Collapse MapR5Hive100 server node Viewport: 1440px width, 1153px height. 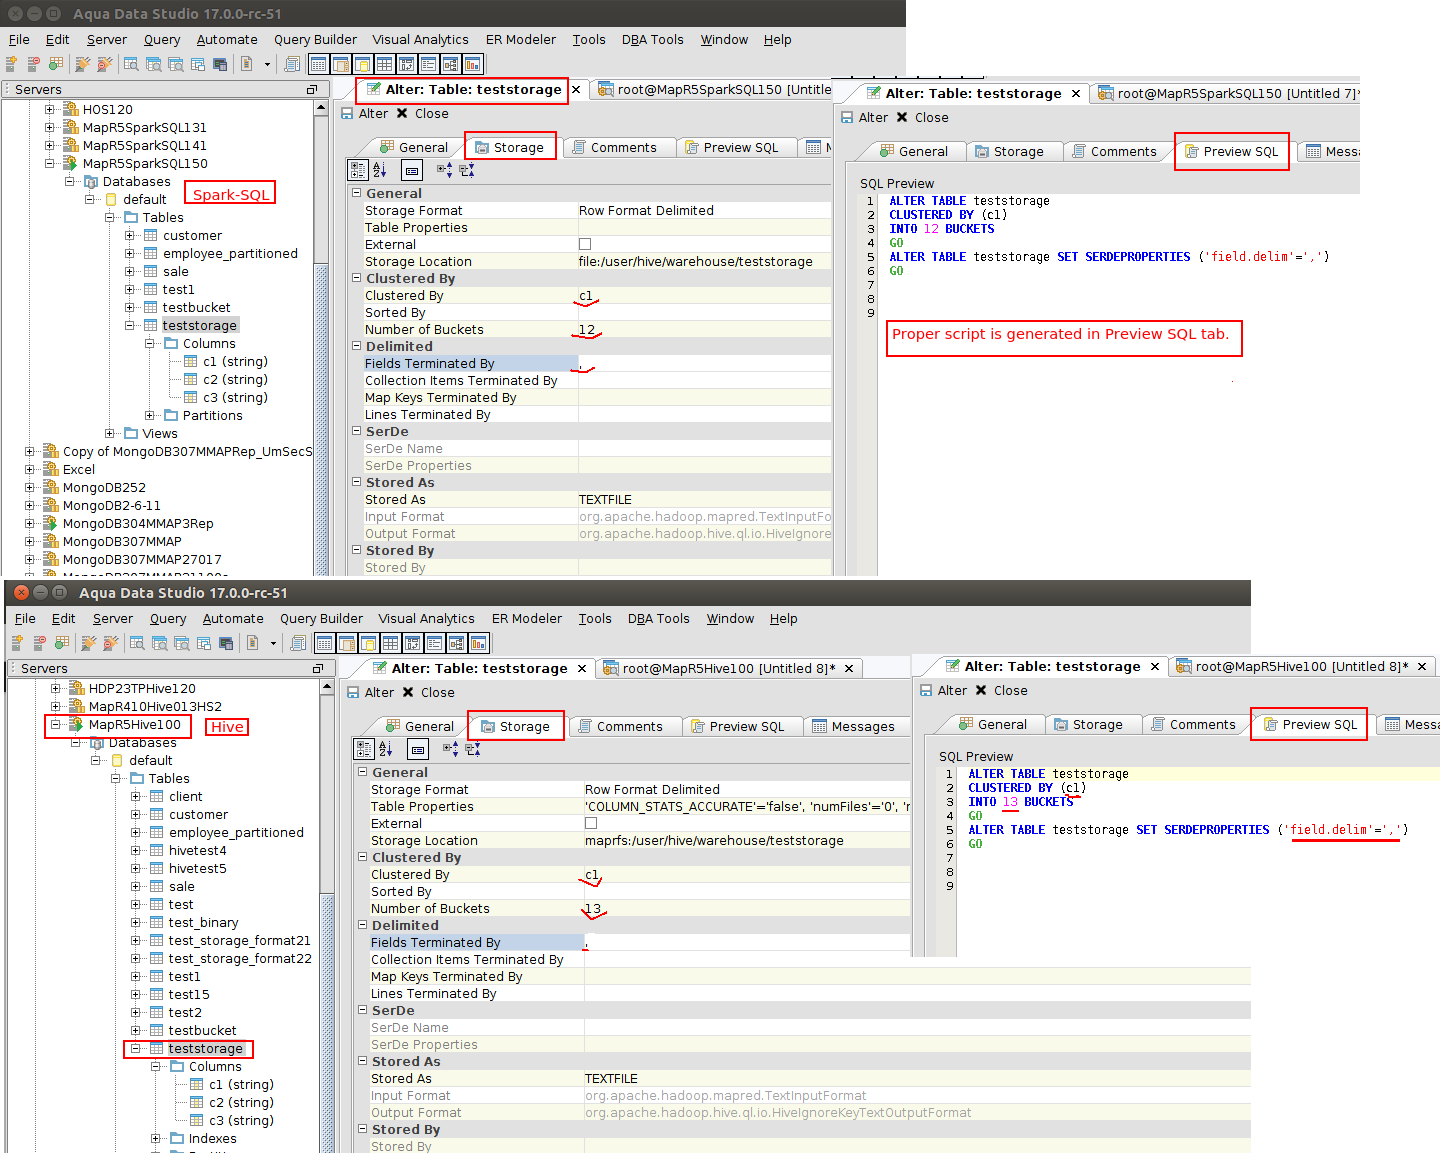[x=56, y=724]
